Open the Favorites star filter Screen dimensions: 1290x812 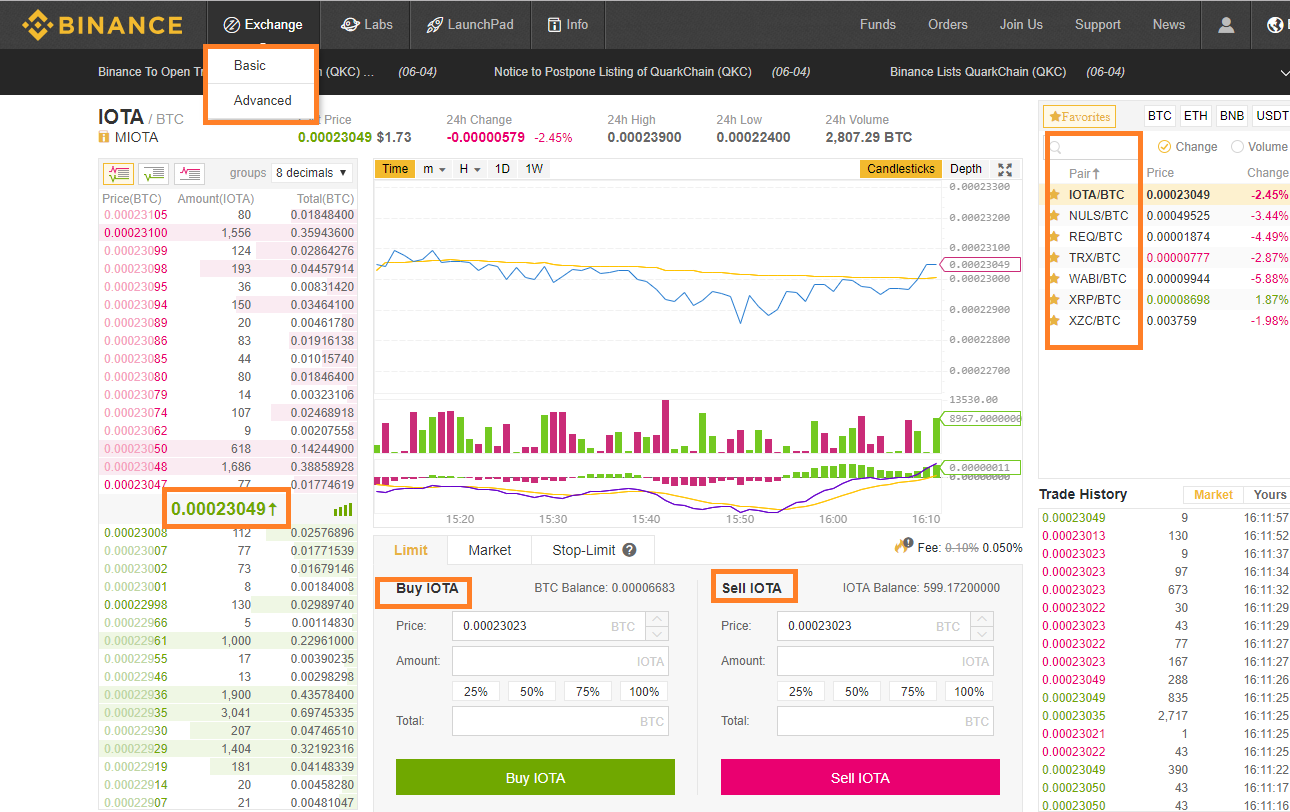click(x=1079, y=117)
